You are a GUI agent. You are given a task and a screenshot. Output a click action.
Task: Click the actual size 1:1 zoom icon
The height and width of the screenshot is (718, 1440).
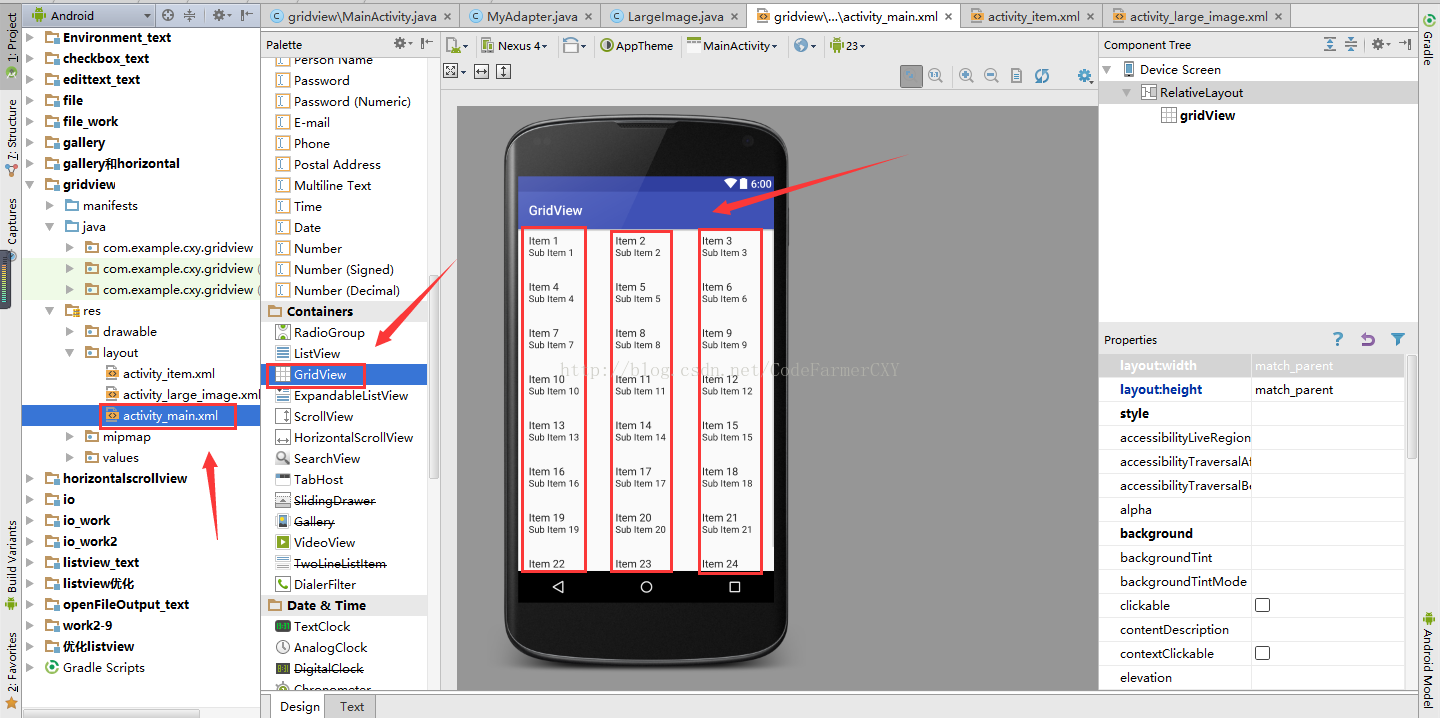(935, 76)
